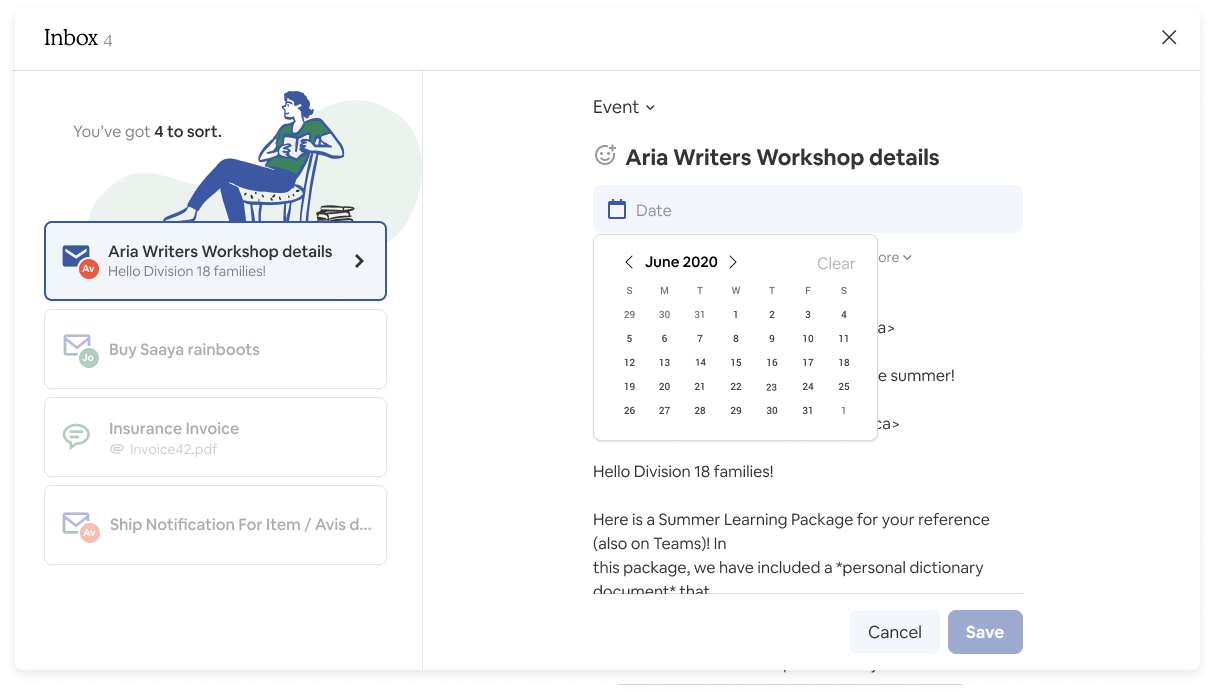This screenshot has height=692, width=1212.
Task: Clear the selected date
Action: (x=836, y=264)
